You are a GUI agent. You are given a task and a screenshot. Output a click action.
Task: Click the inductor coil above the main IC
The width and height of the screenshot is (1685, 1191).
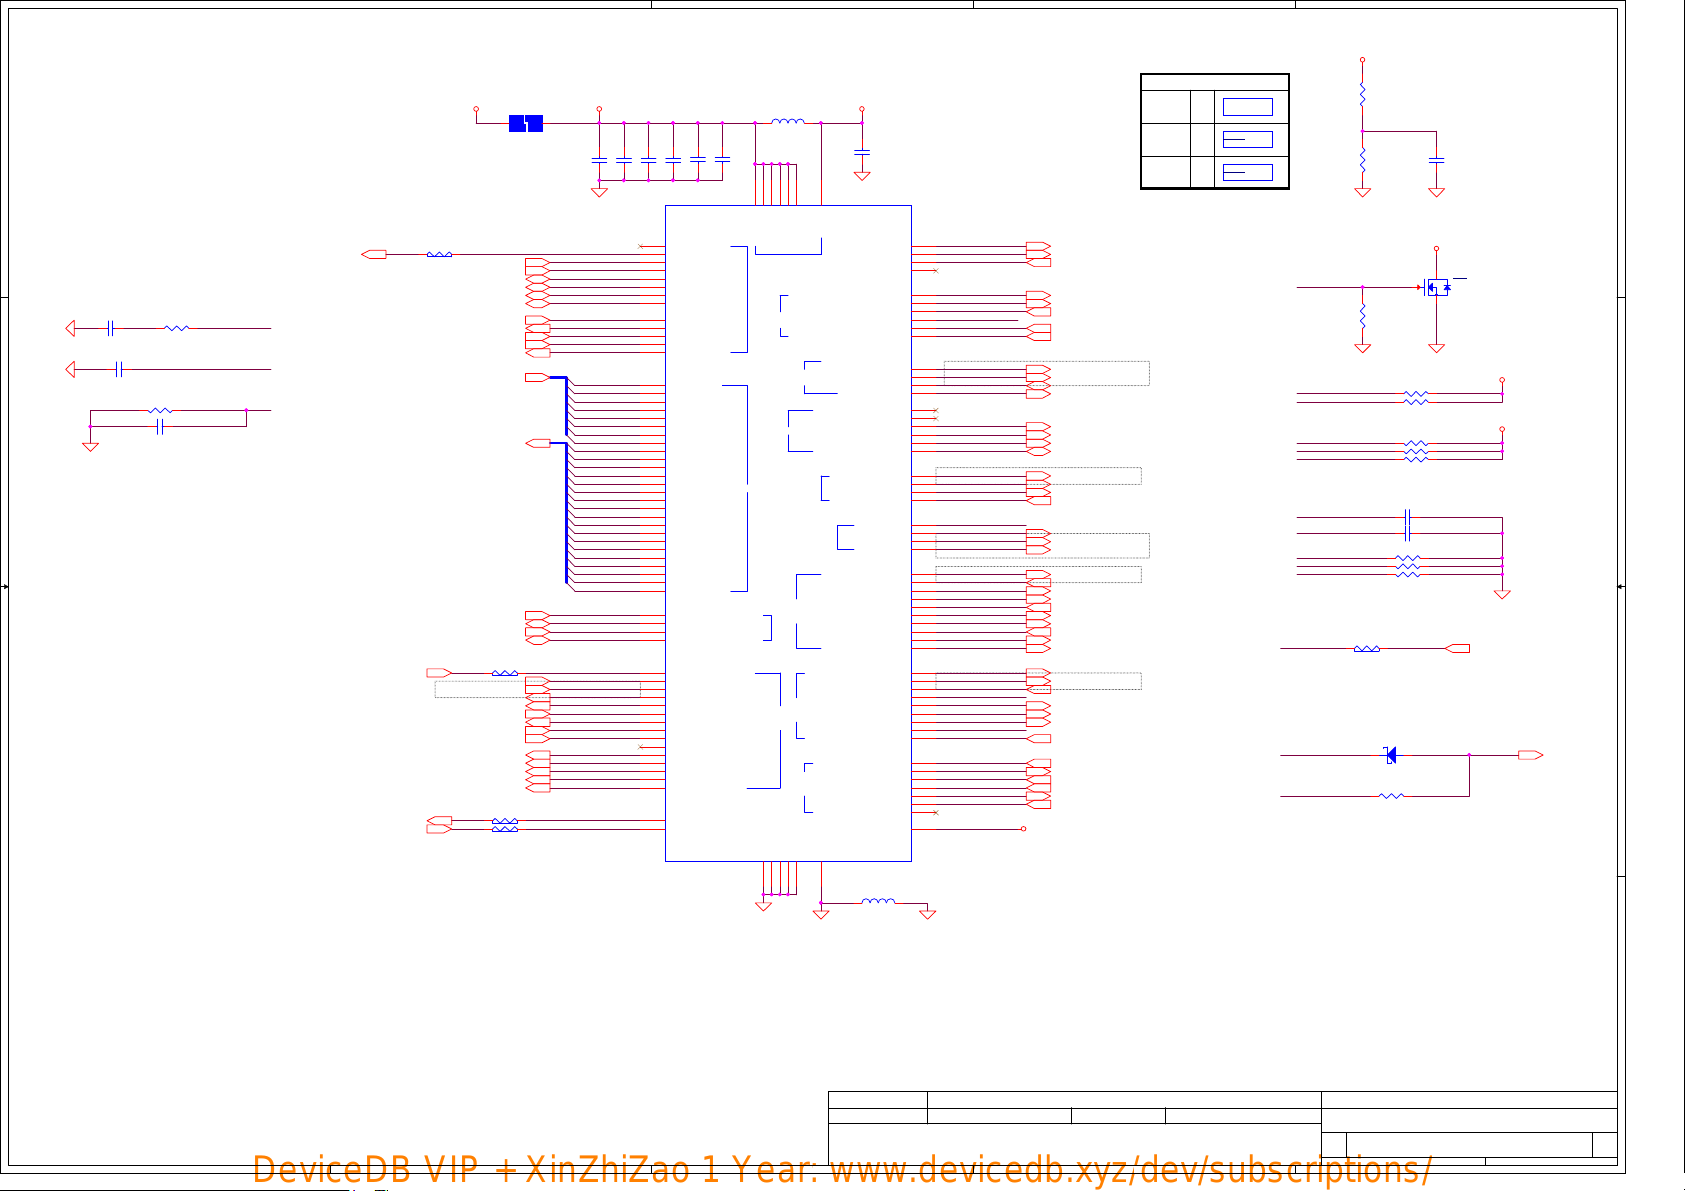coord(788,122)
